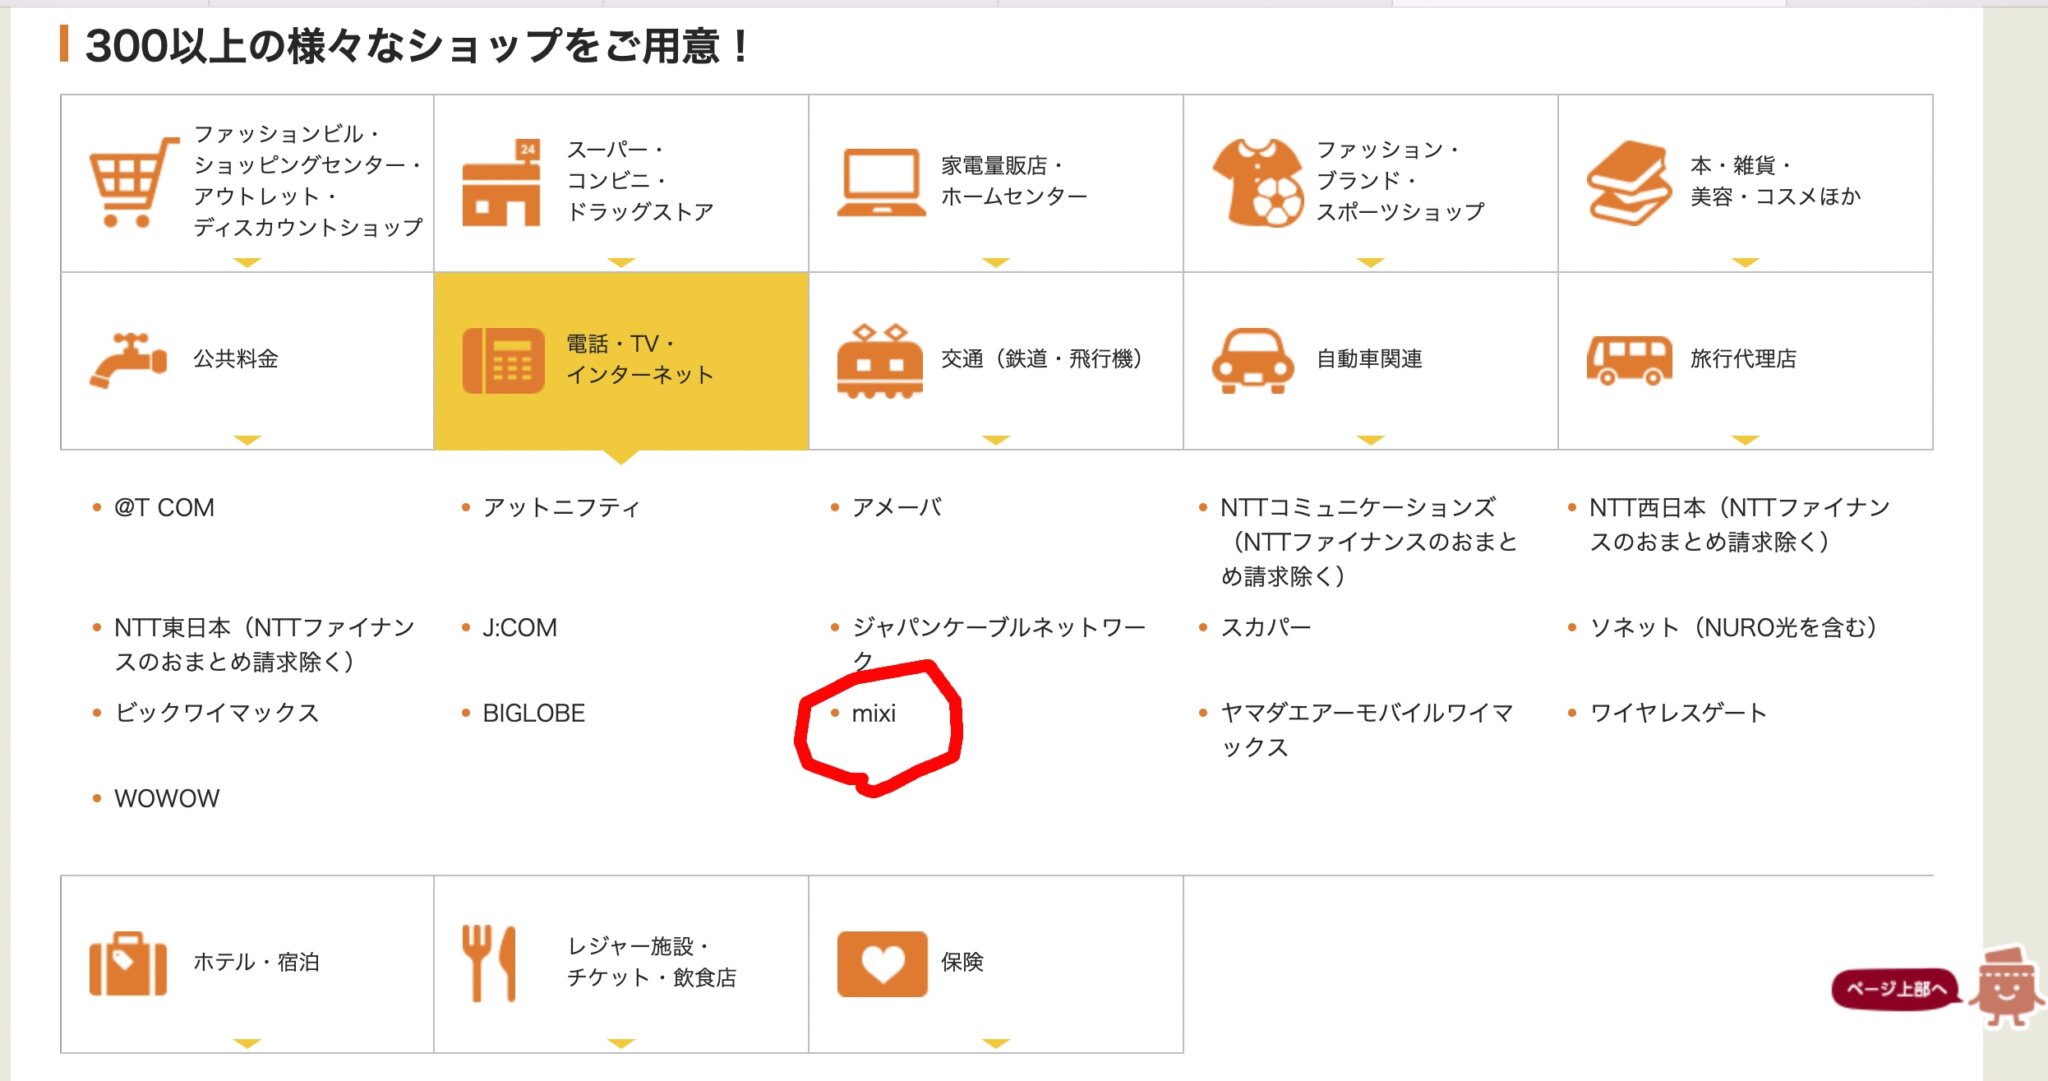Viewport: 2048px width, 1081px height.
Task: Click the shirt and soccer ball icon
Action: pos(1258,182)
